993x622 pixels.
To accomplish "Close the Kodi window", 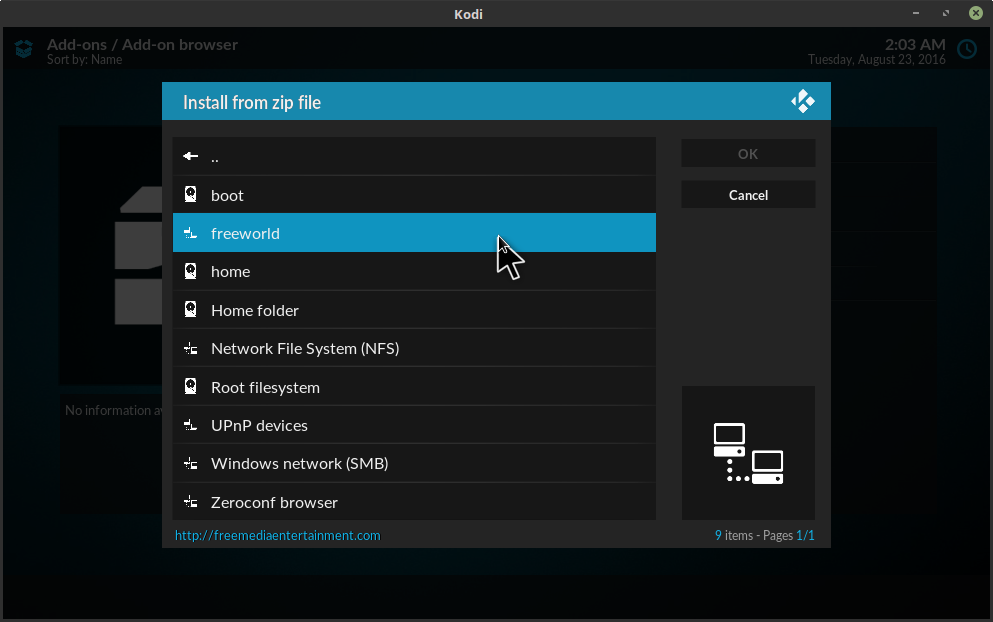I will tap(976, 13).
